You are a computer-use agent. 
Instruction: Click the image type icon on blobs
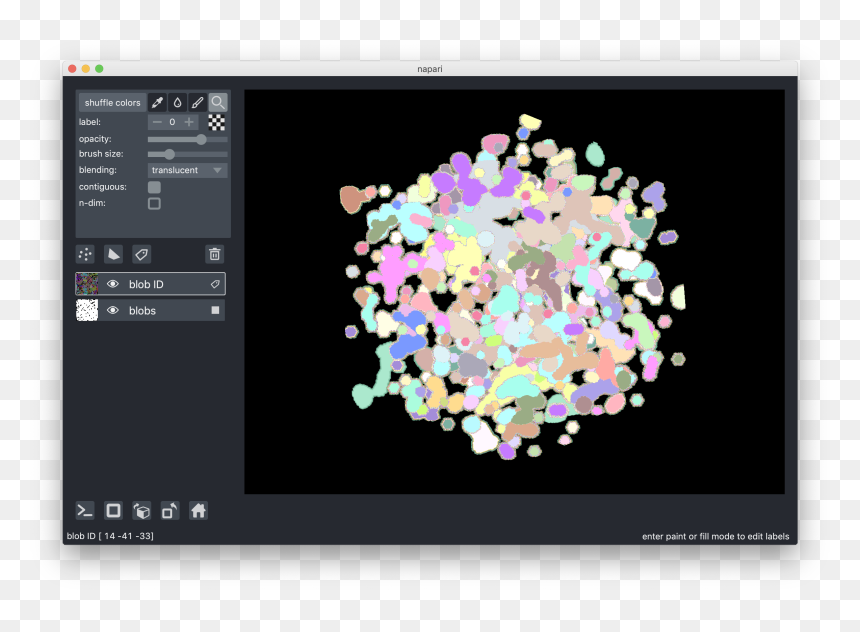click(215, 311)
